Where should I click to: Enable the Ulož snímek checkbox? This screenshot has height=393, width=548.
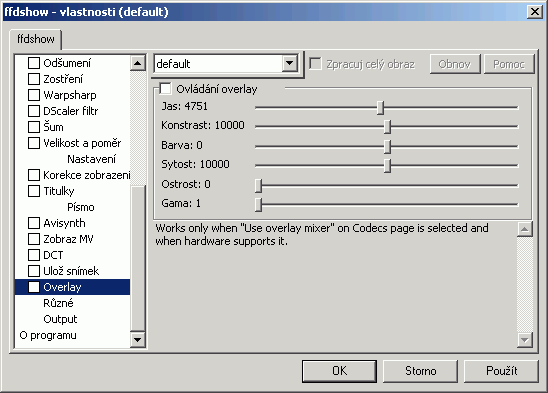click(x=34, y=271)
